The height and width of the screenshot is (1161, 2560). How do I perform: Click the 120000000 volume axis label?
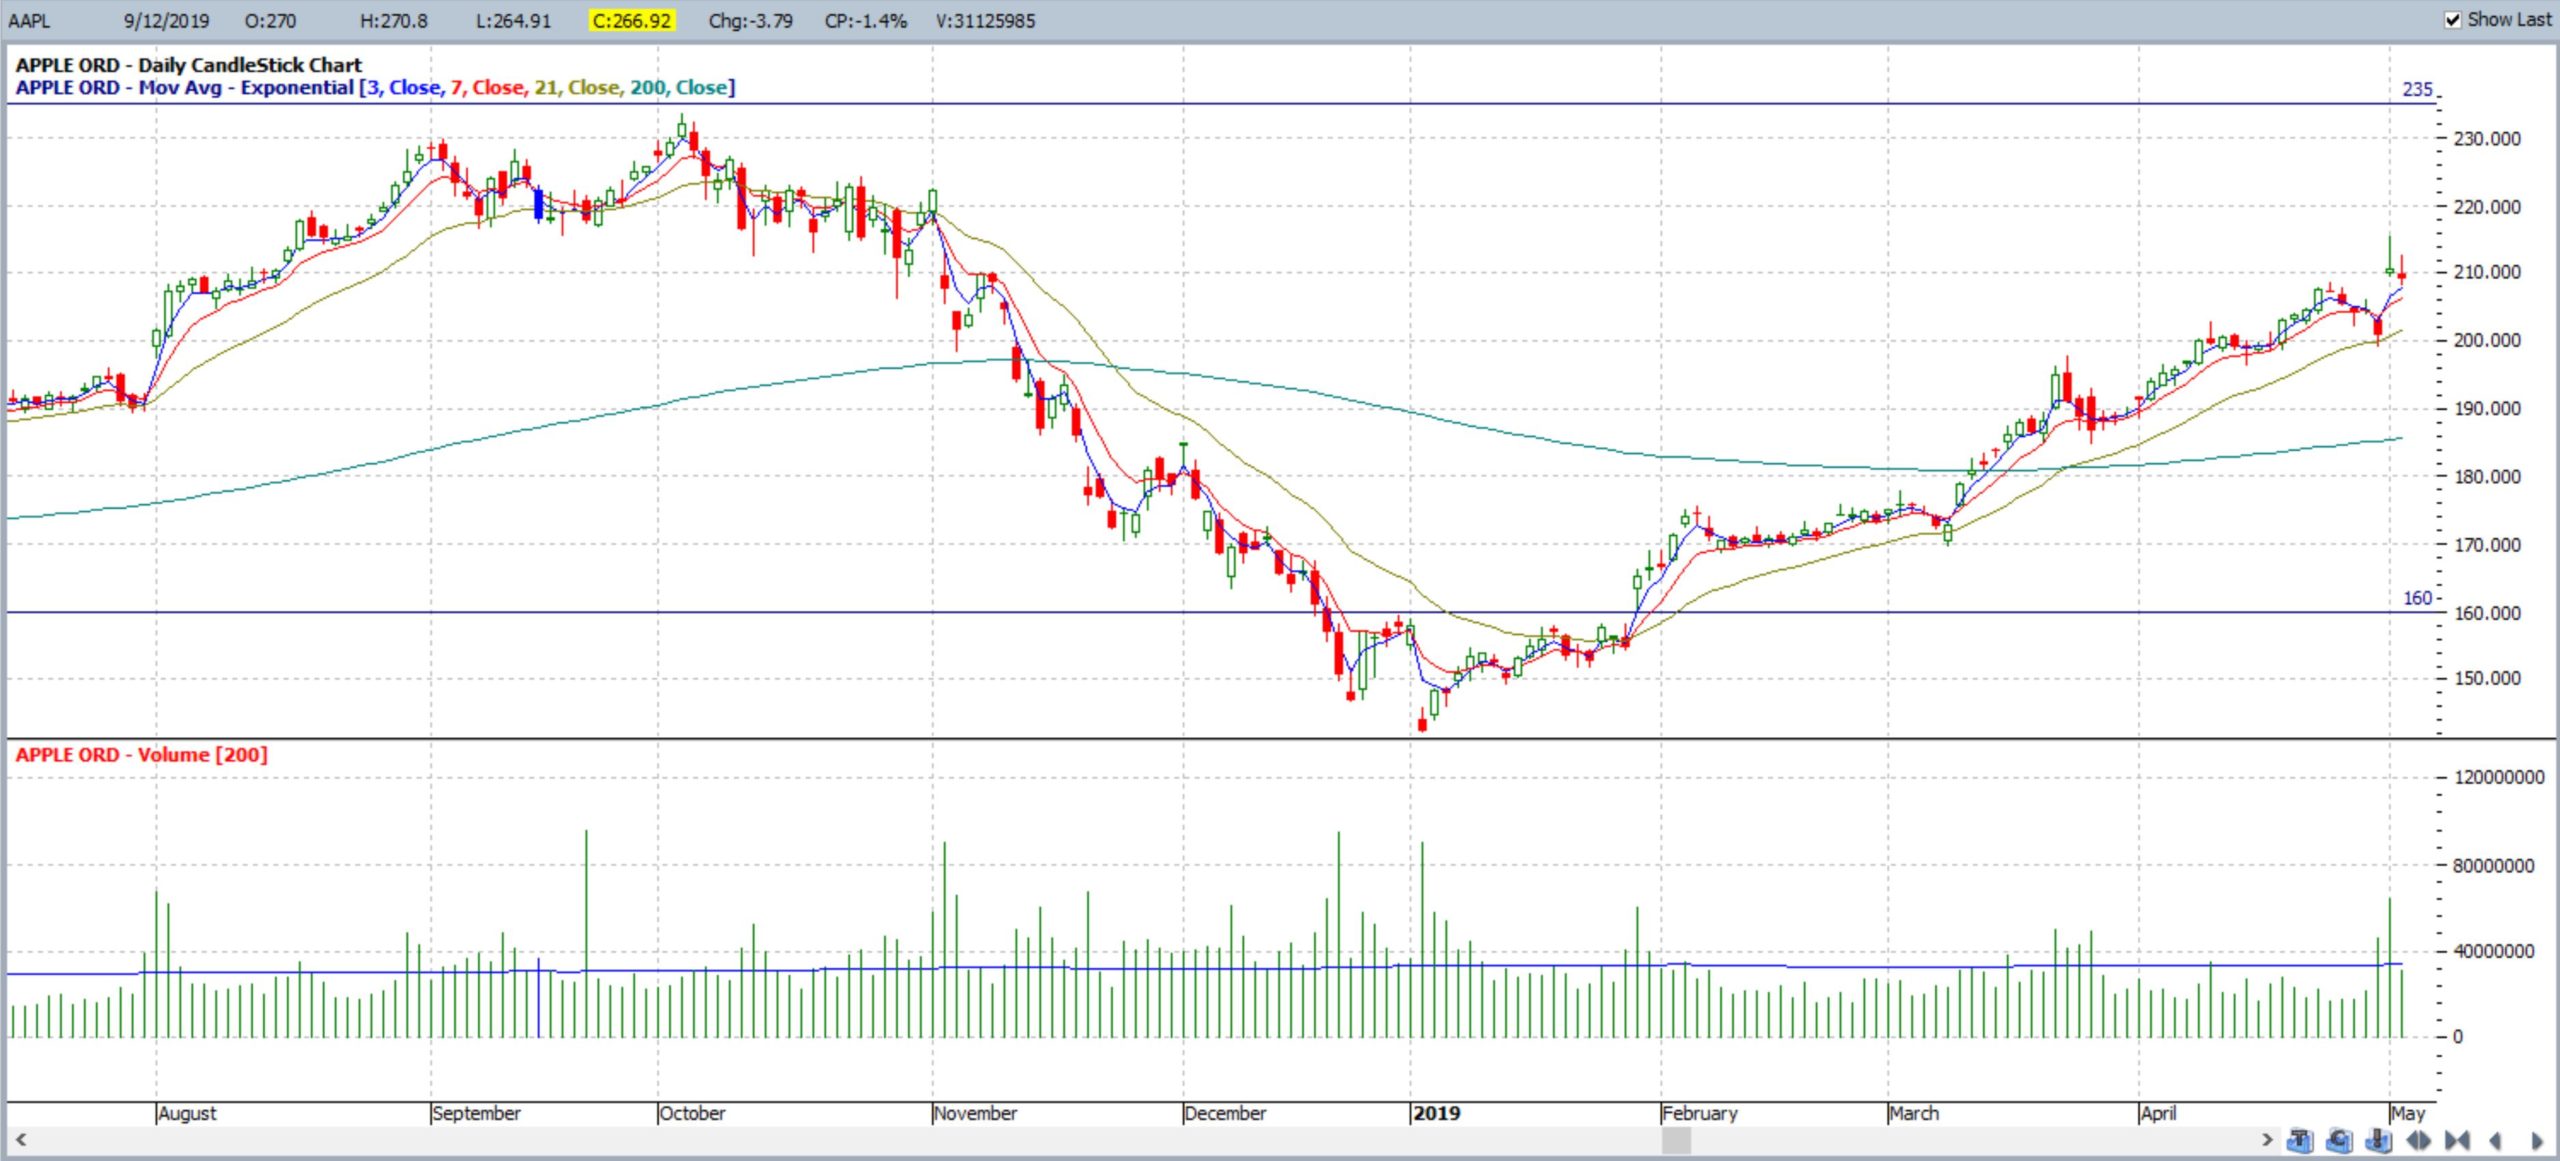2499,777
